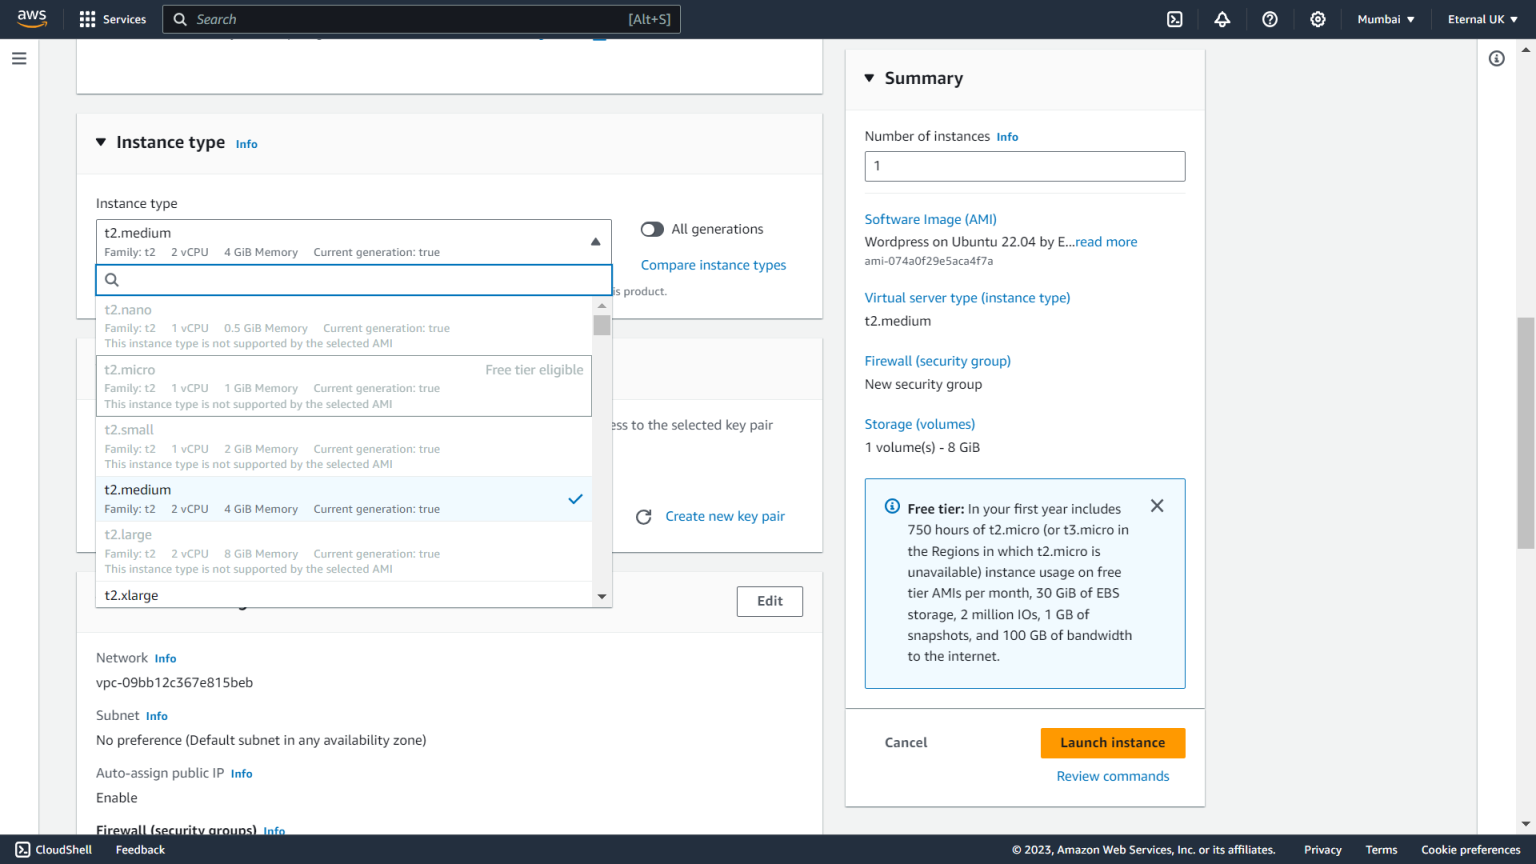The width and height of the screenshot is (1536, 864).
Task: Click Create new key pair
Action: coord(724,516)
